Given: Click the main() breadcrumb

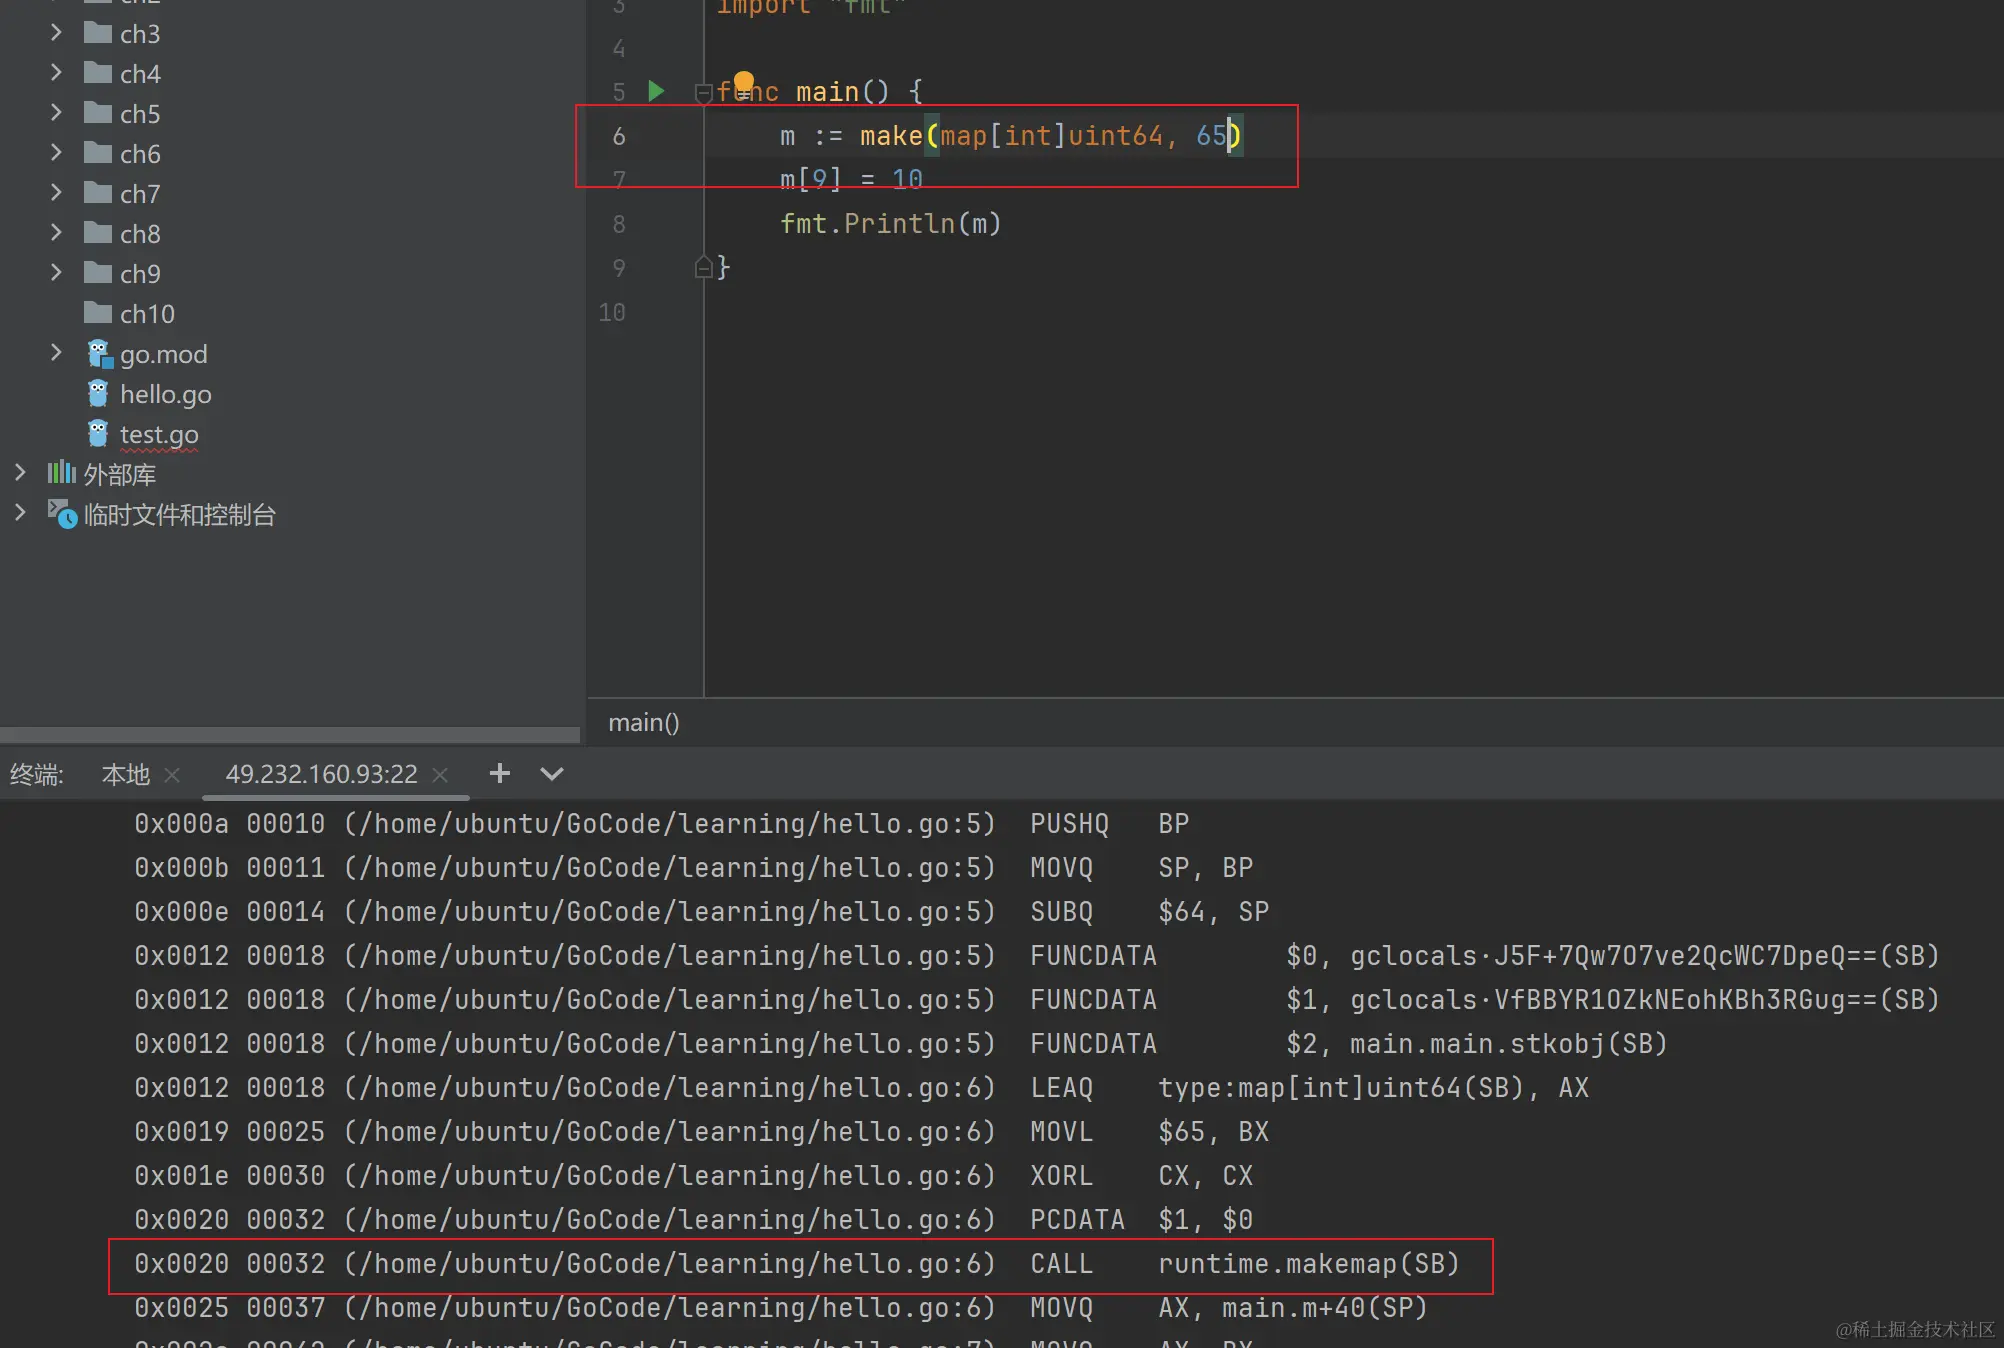Looking at the screenshot, I should (x=643, y=722).
